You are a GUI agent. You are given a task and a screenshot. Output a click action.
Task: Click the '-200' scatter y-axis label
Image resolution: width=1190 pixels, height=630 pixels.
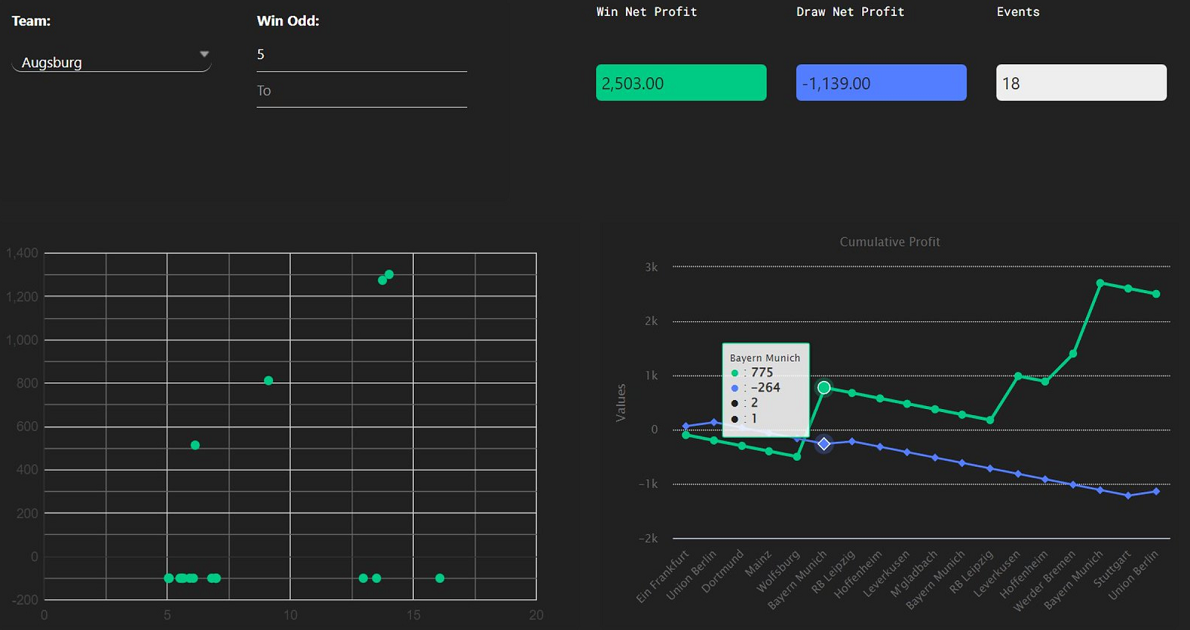24,600
